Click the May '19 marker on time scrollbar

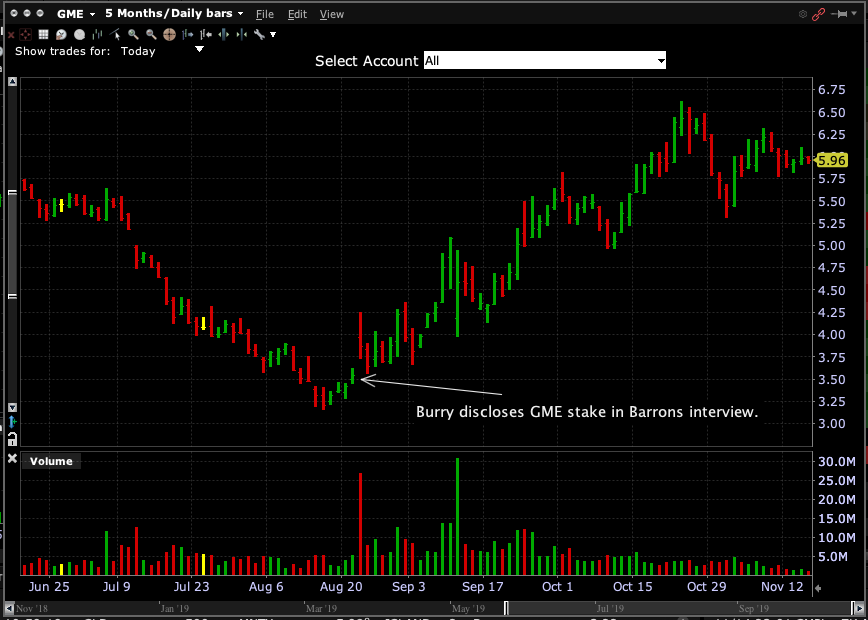[468, 609]
